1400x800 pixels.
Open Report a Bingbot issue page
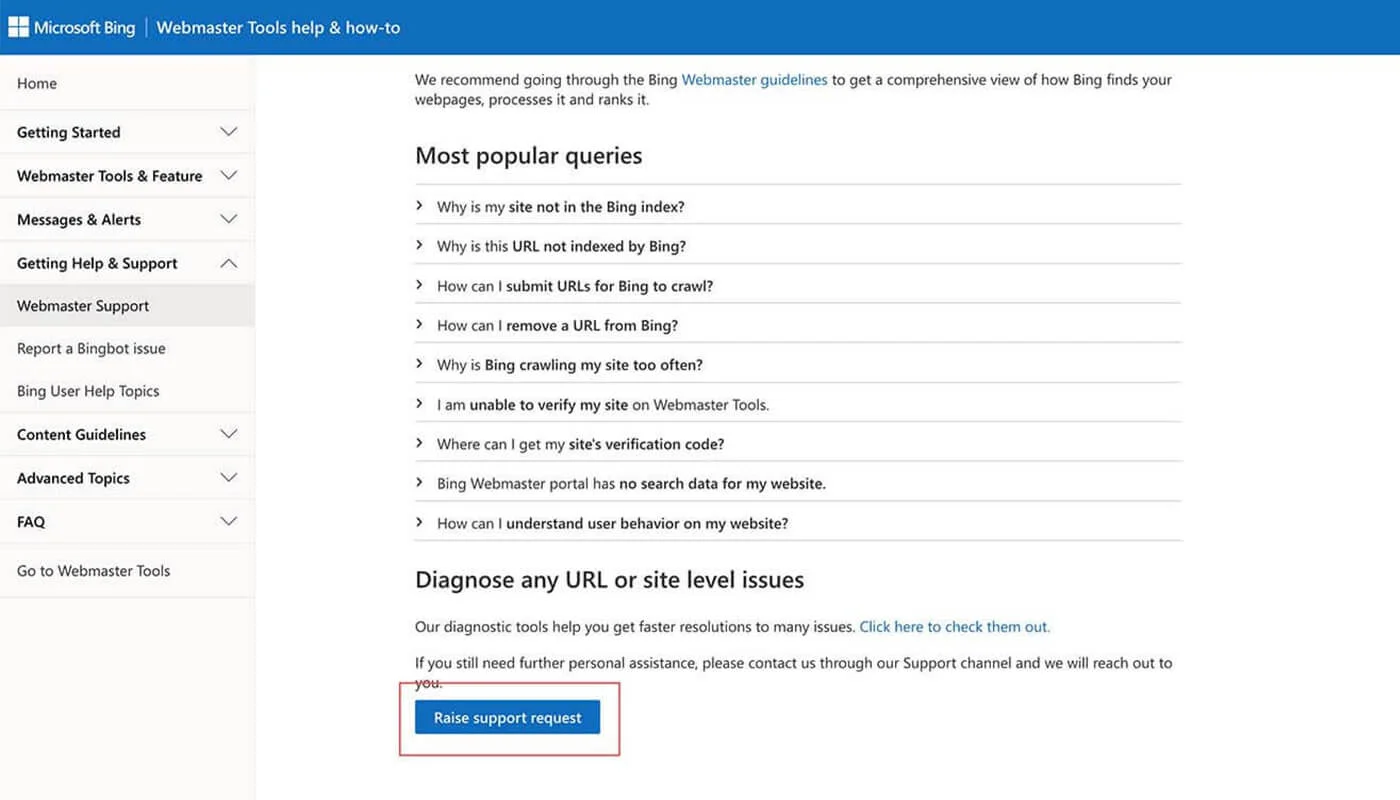click(x=91, y=349)
